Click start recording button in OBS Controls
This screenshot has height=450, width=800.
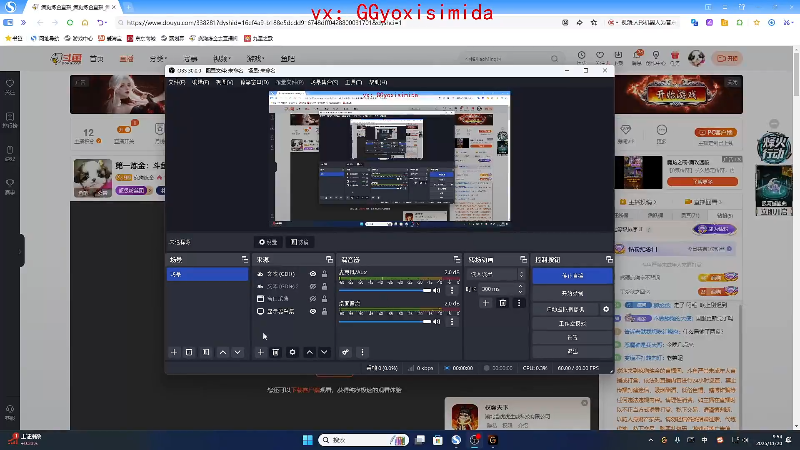pyautogui.click(x=572, y=293)
